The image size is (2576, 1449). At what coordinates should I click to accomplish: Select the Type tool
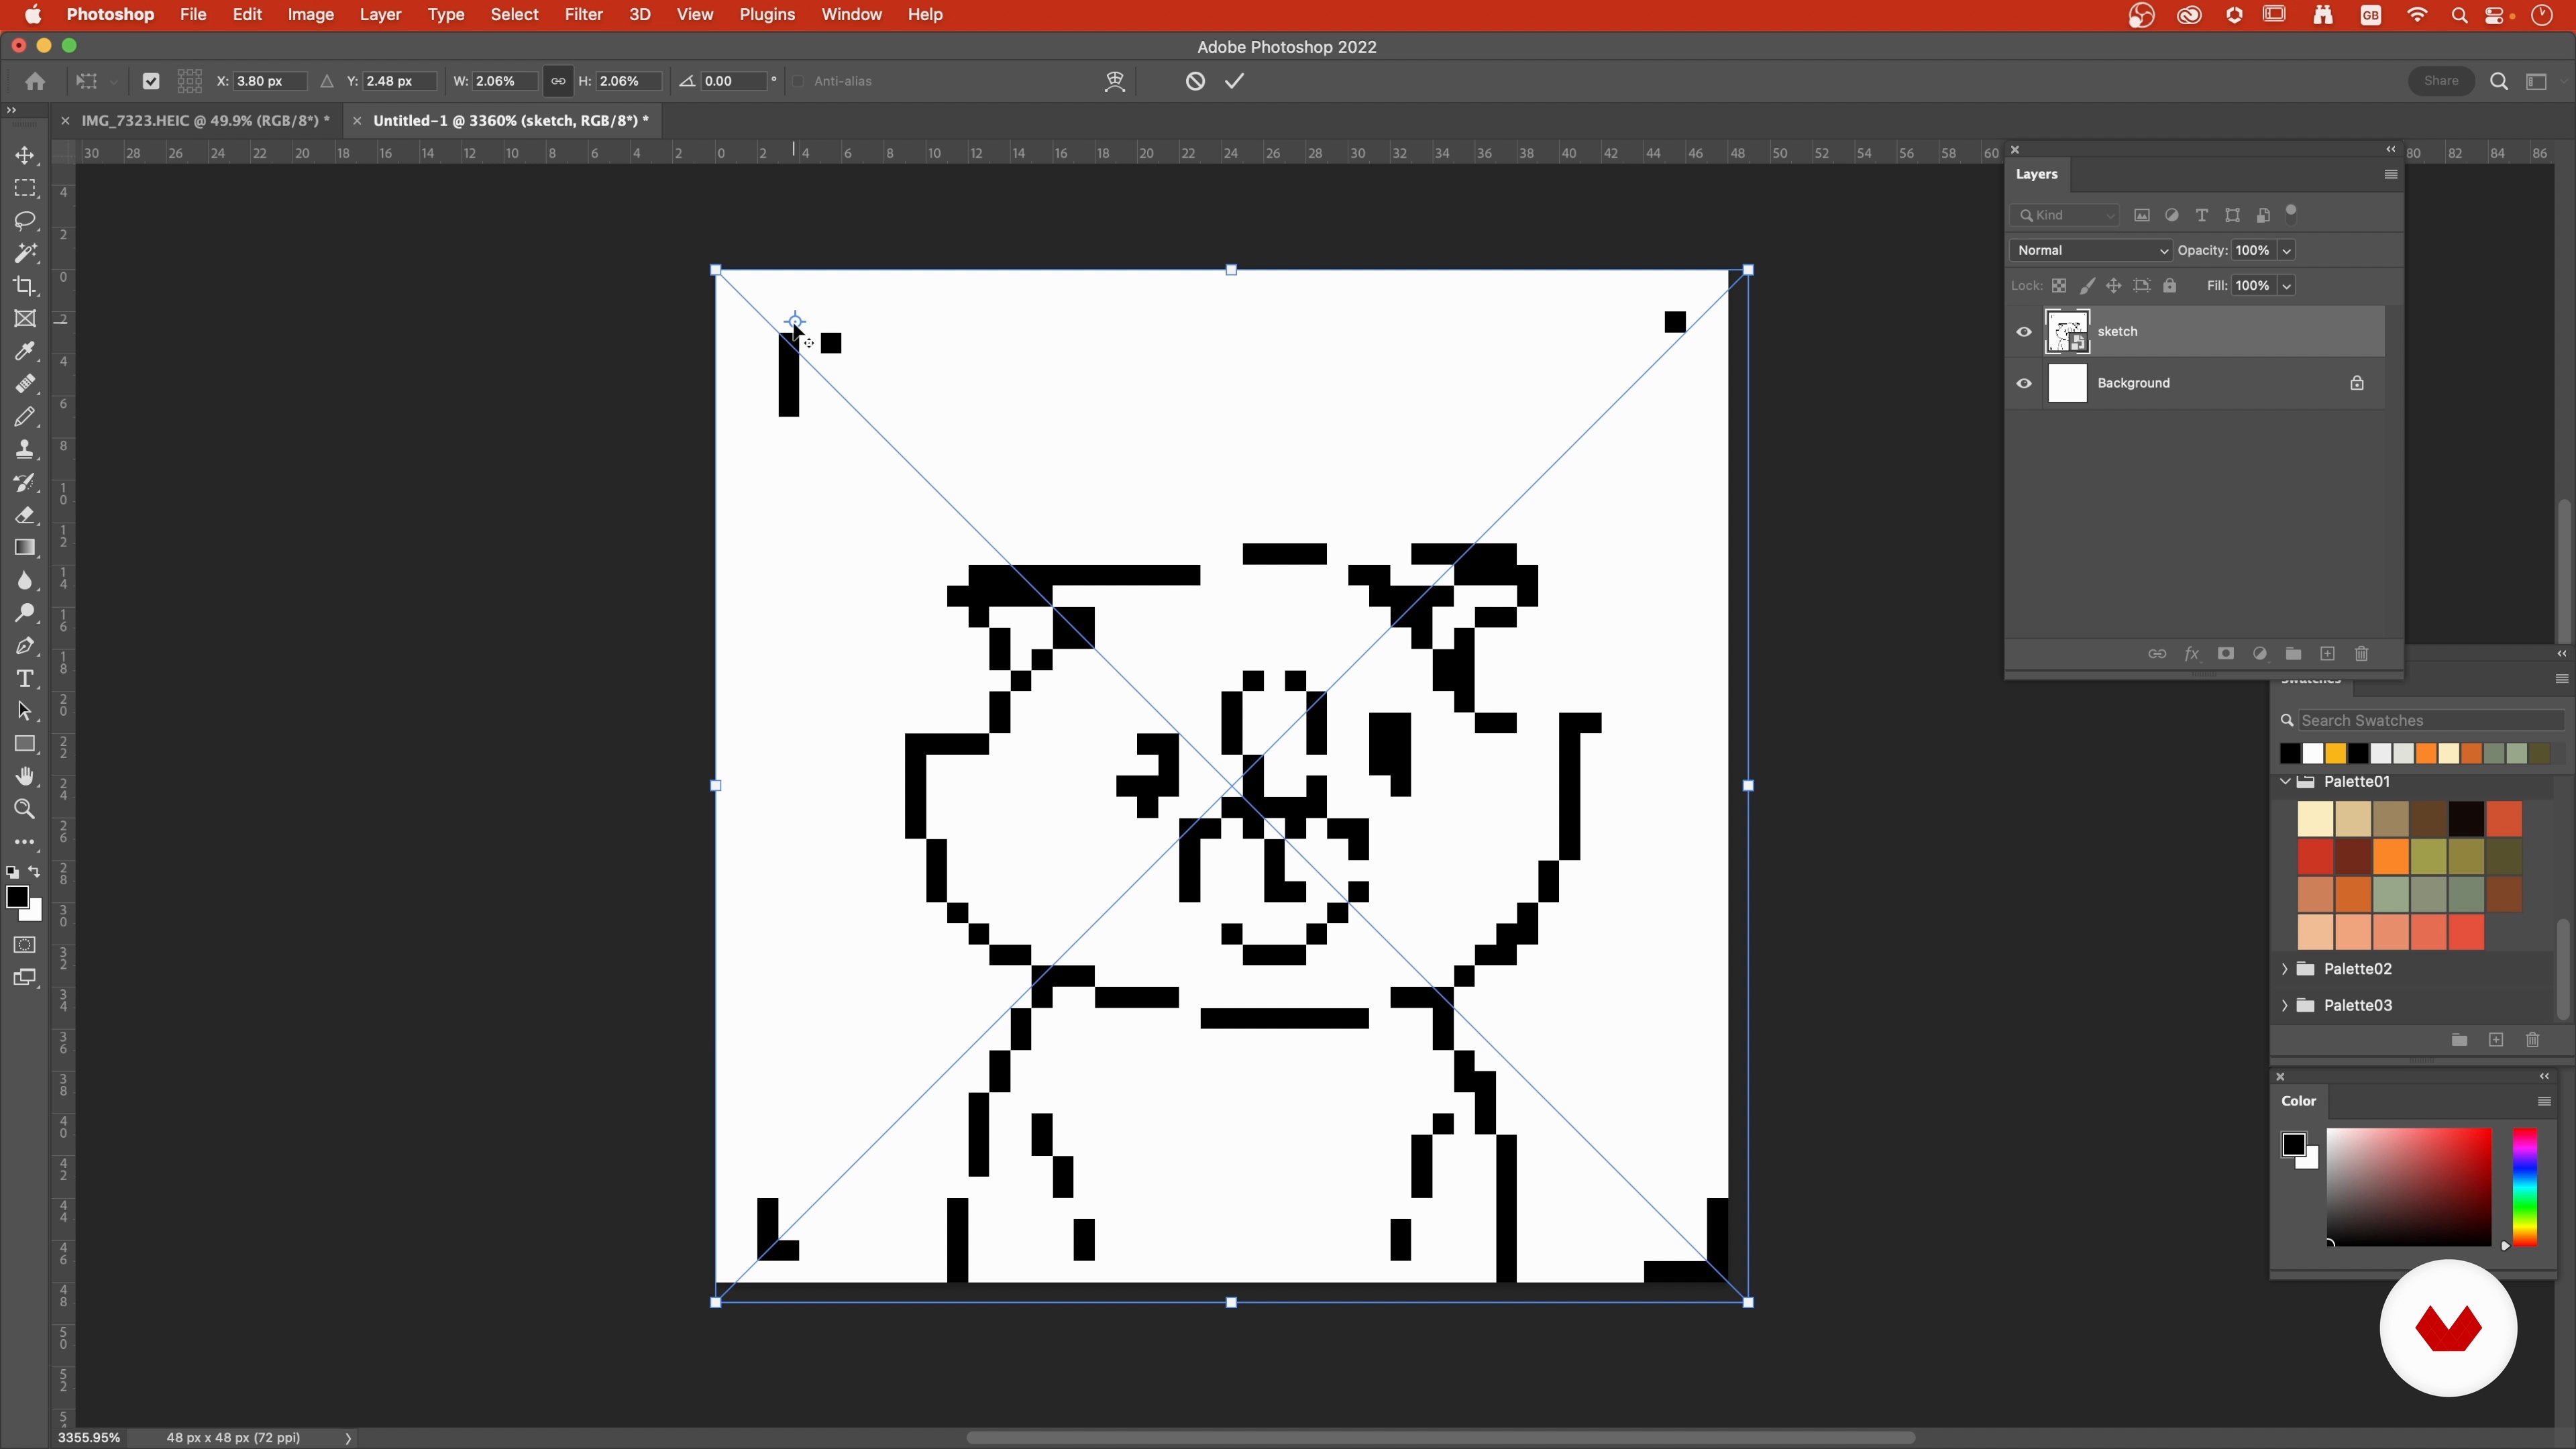(x=25, y=679)
